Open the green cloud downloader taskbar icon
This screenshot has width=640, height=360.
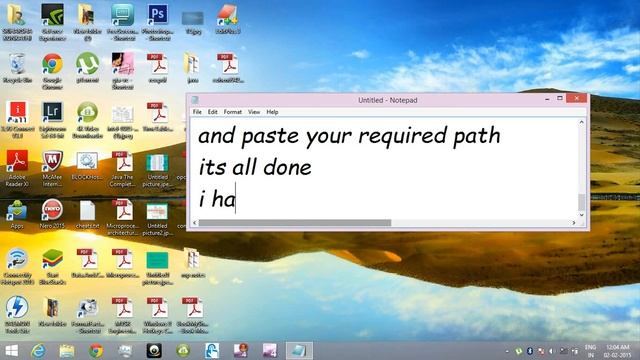(x=183, y=351)
